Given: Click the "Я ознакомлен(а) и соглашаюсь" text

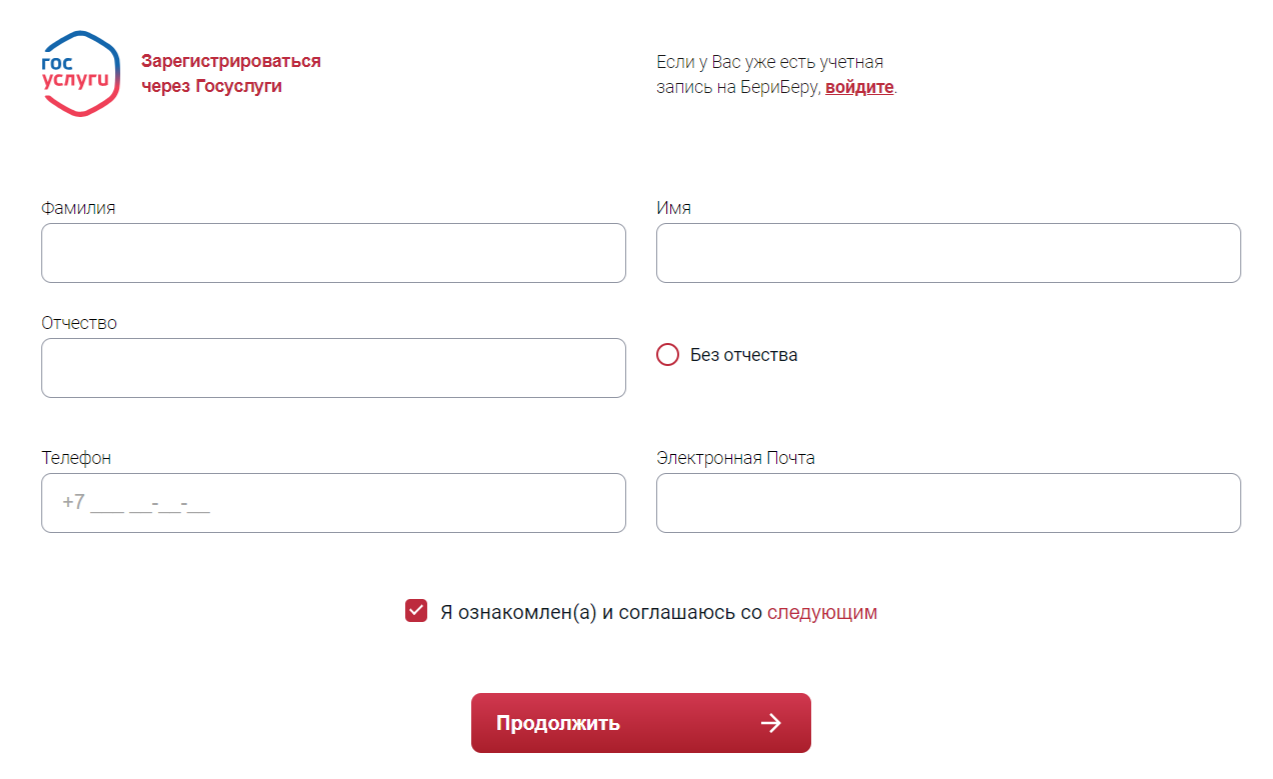Looking at the screenshot, I should (600, 612).
